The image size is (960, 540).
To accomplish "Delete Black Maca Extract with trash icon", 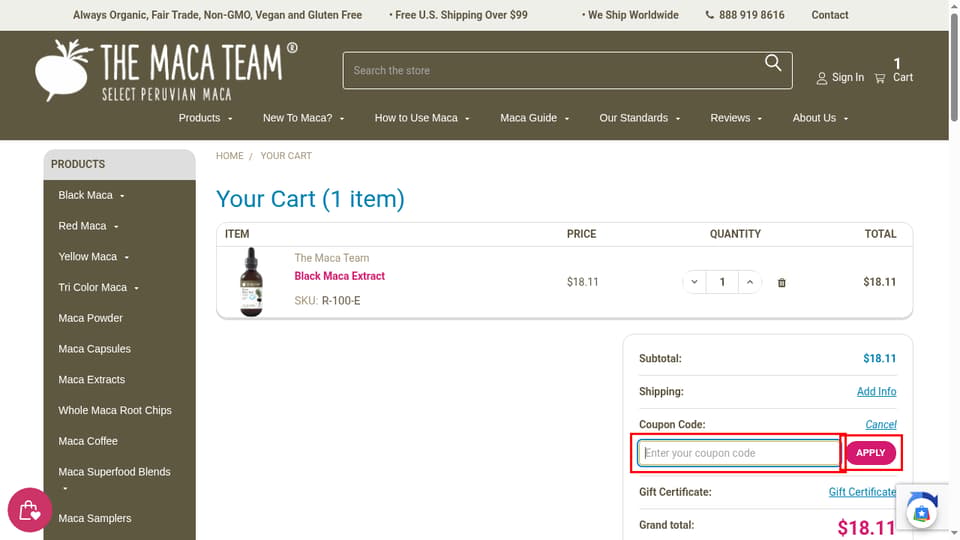I will tap(781, 282).
